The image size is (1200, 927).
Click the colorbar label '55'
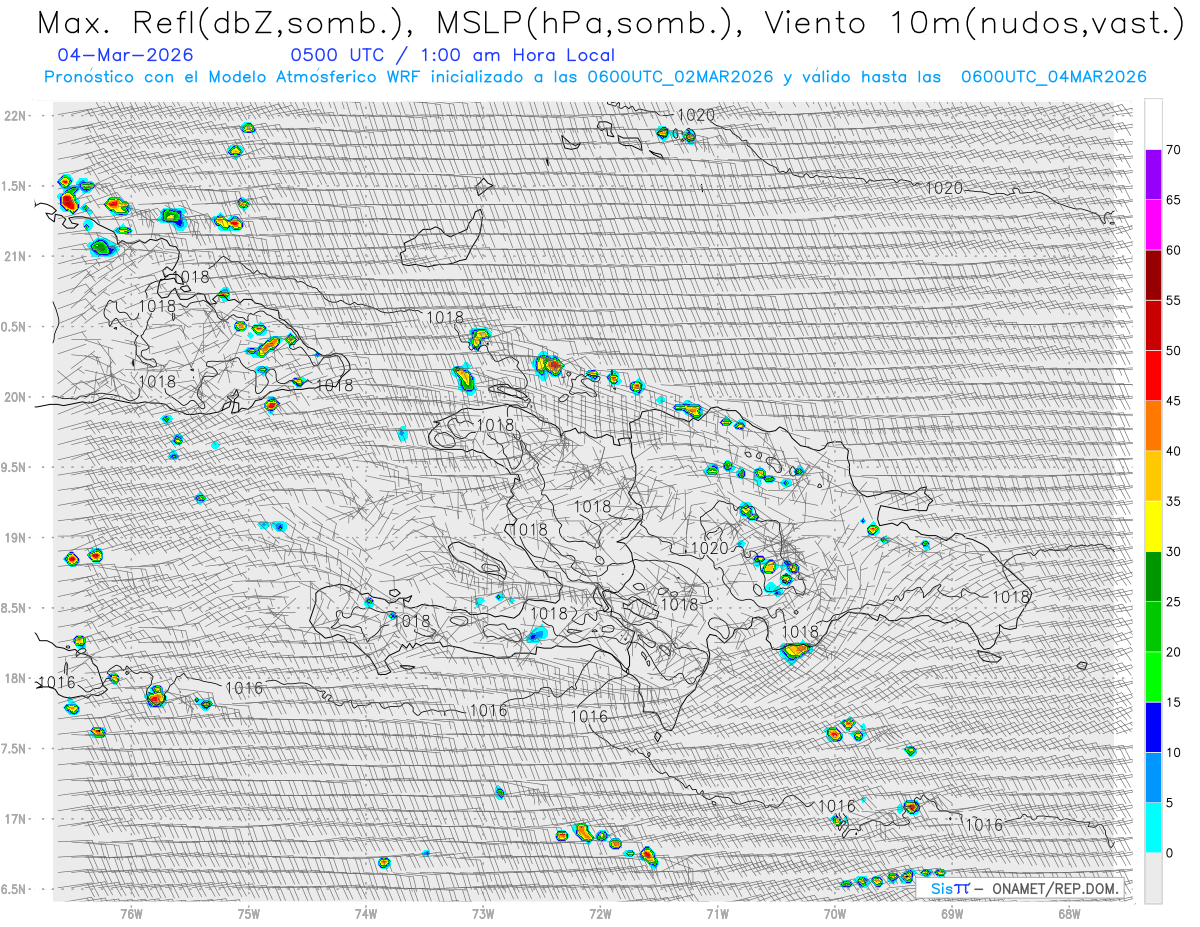point(1173,300)
